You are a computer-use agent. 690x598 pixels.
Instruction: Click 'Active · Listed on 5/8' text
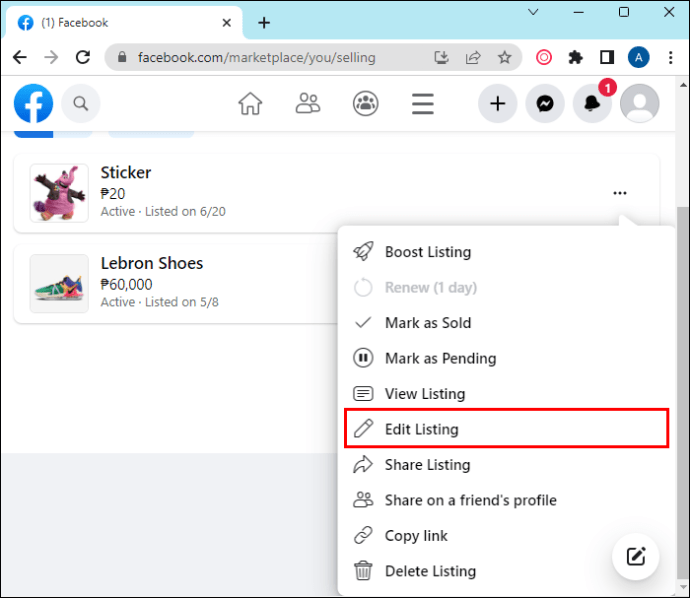click(159, 302)
